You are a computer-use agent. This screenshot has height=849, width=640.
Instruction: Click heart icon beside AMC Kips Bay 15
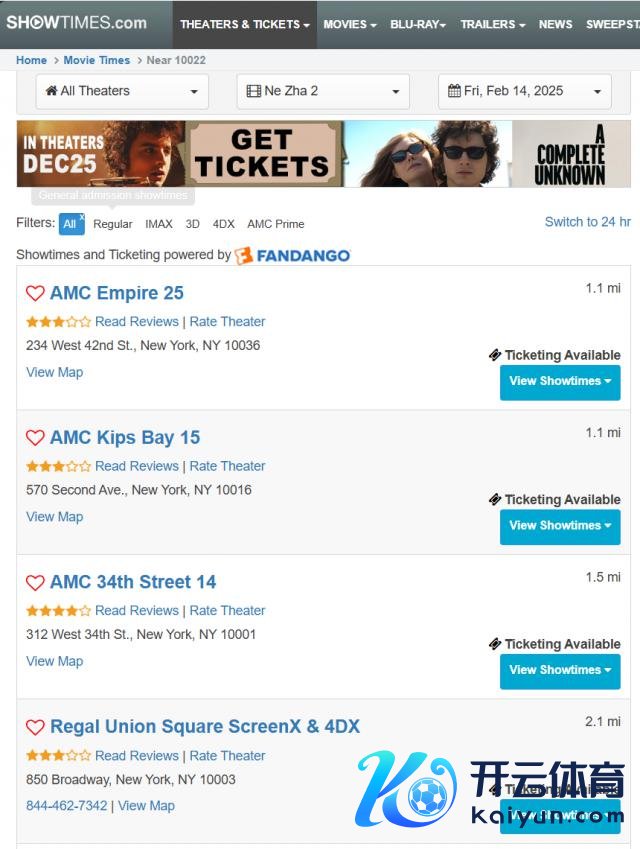pyautogui.click(x=35, y=438)
